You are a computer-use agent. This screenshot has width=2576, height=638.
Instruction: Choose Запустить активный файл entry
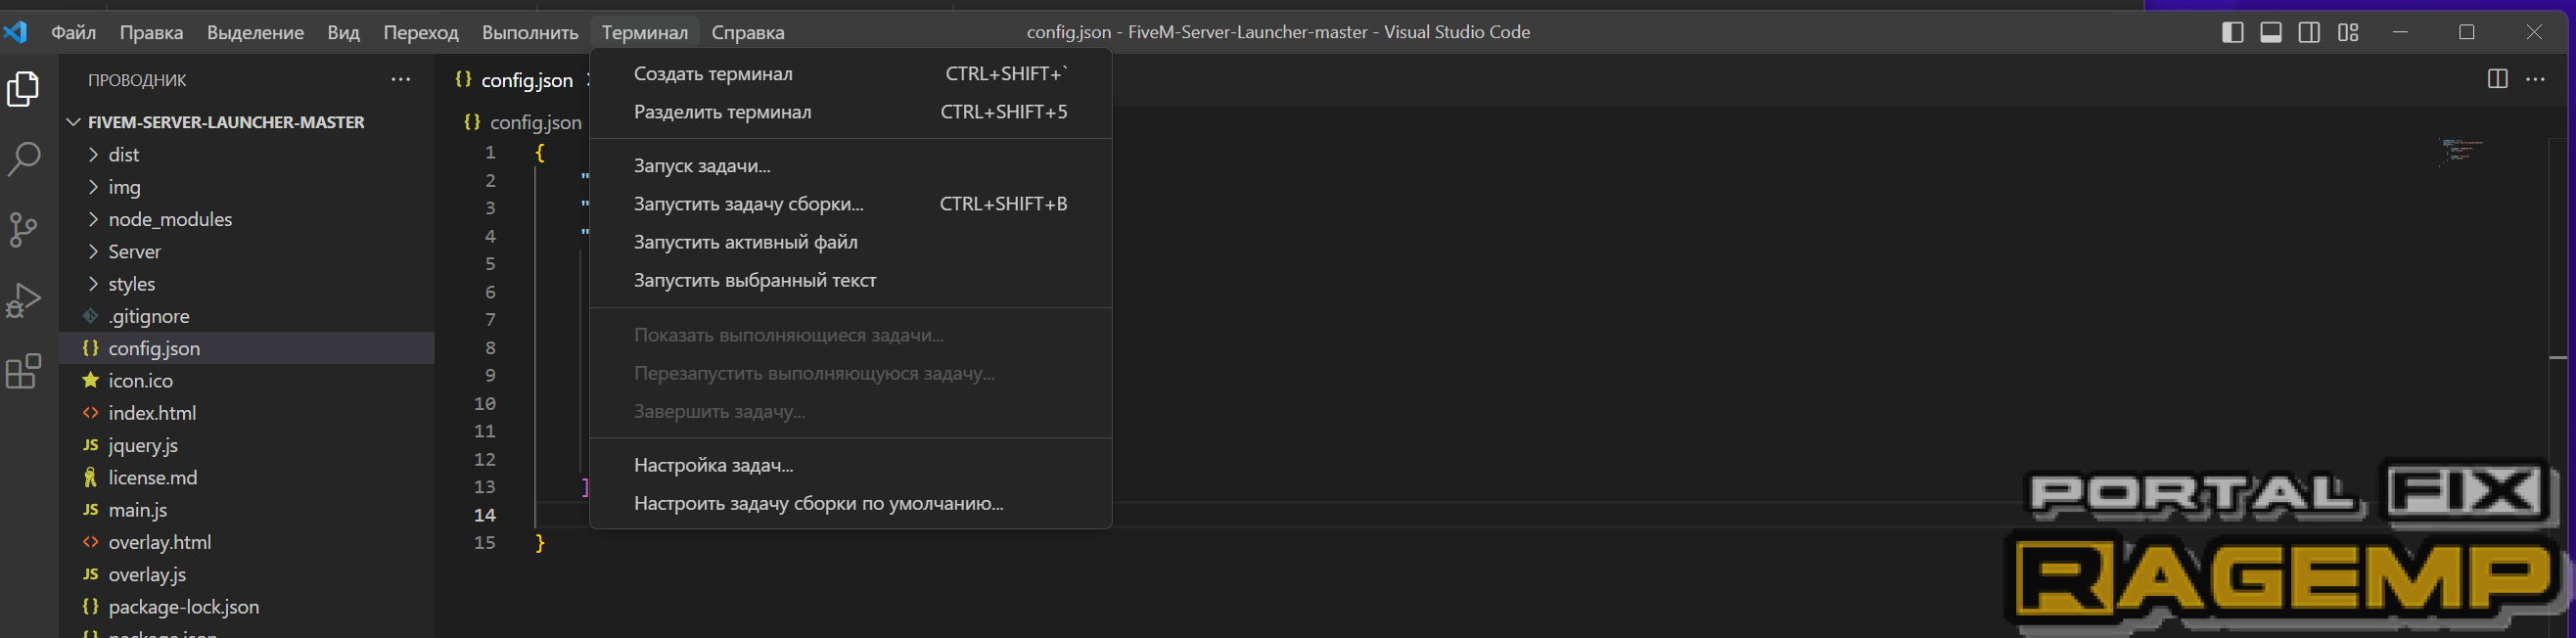pyautogui.click(x=851, y=242)
